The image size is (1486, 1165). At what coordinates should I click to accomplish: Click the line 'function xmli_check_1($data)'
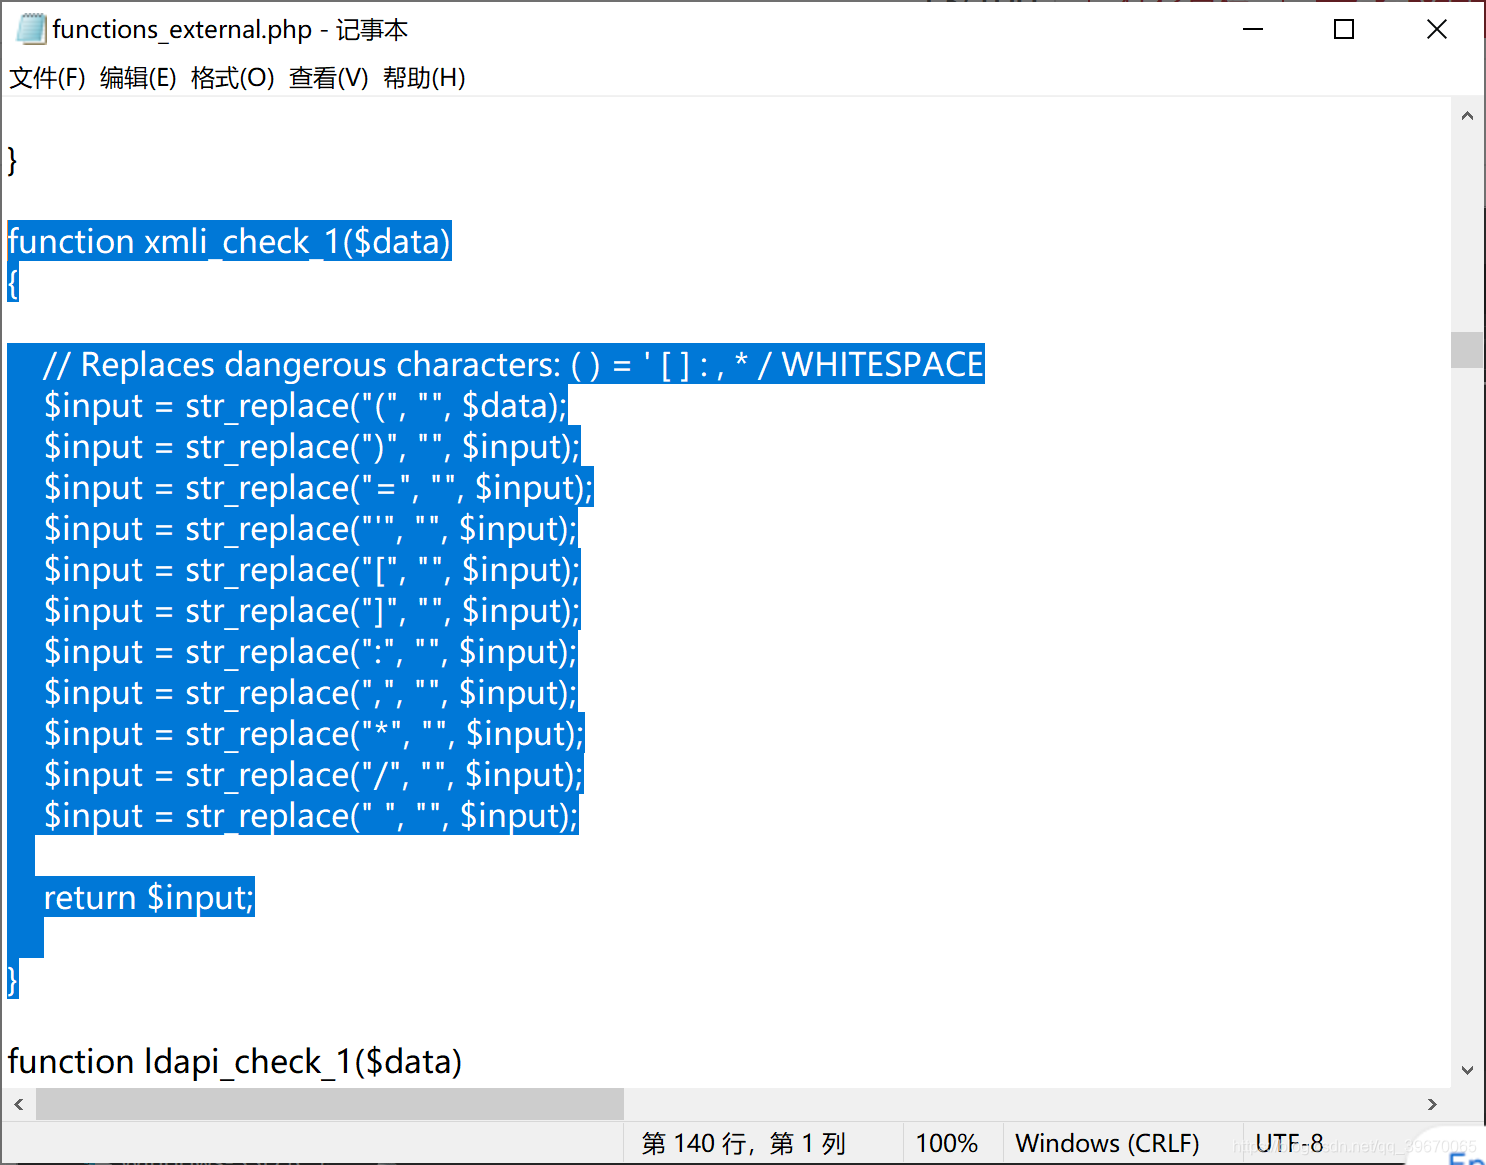point(229,241)
